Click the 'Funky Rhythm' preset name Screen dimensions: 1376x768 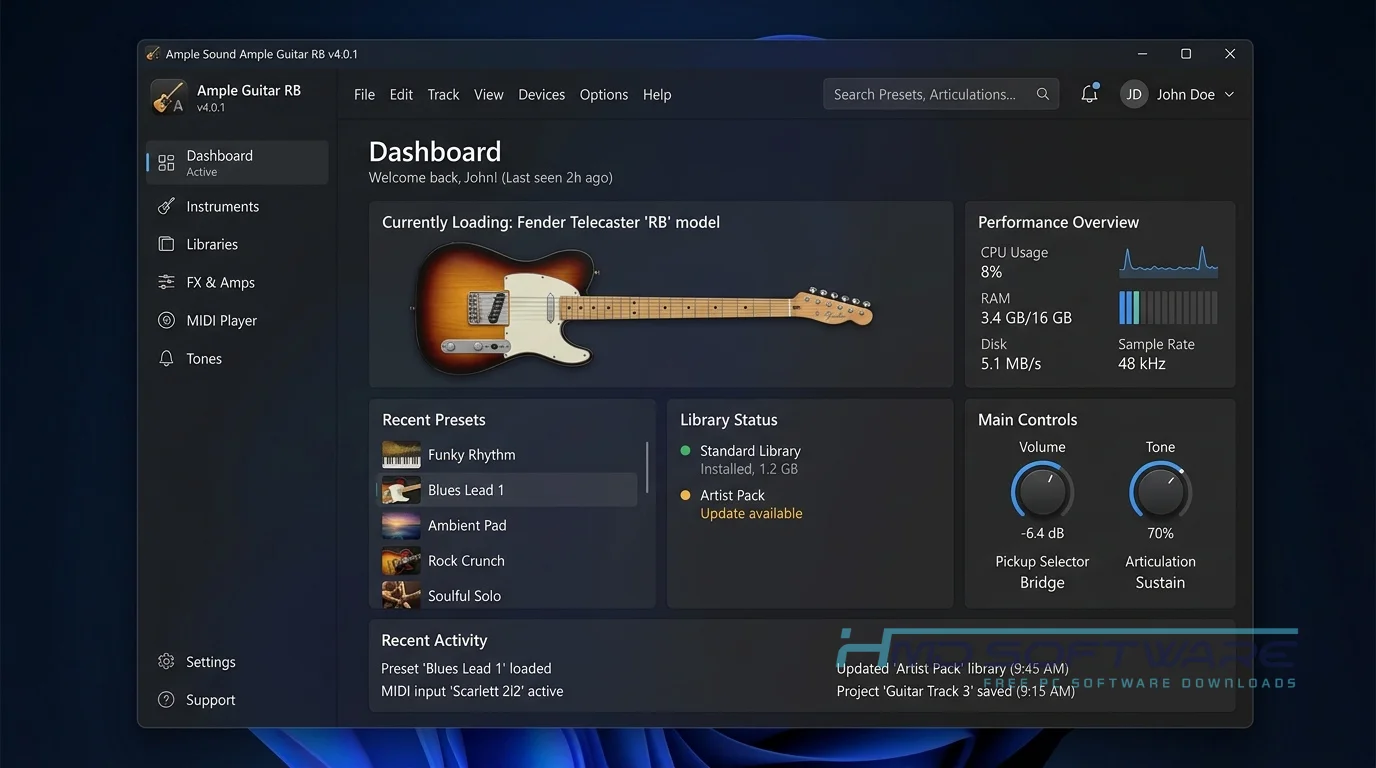[471, 454]
